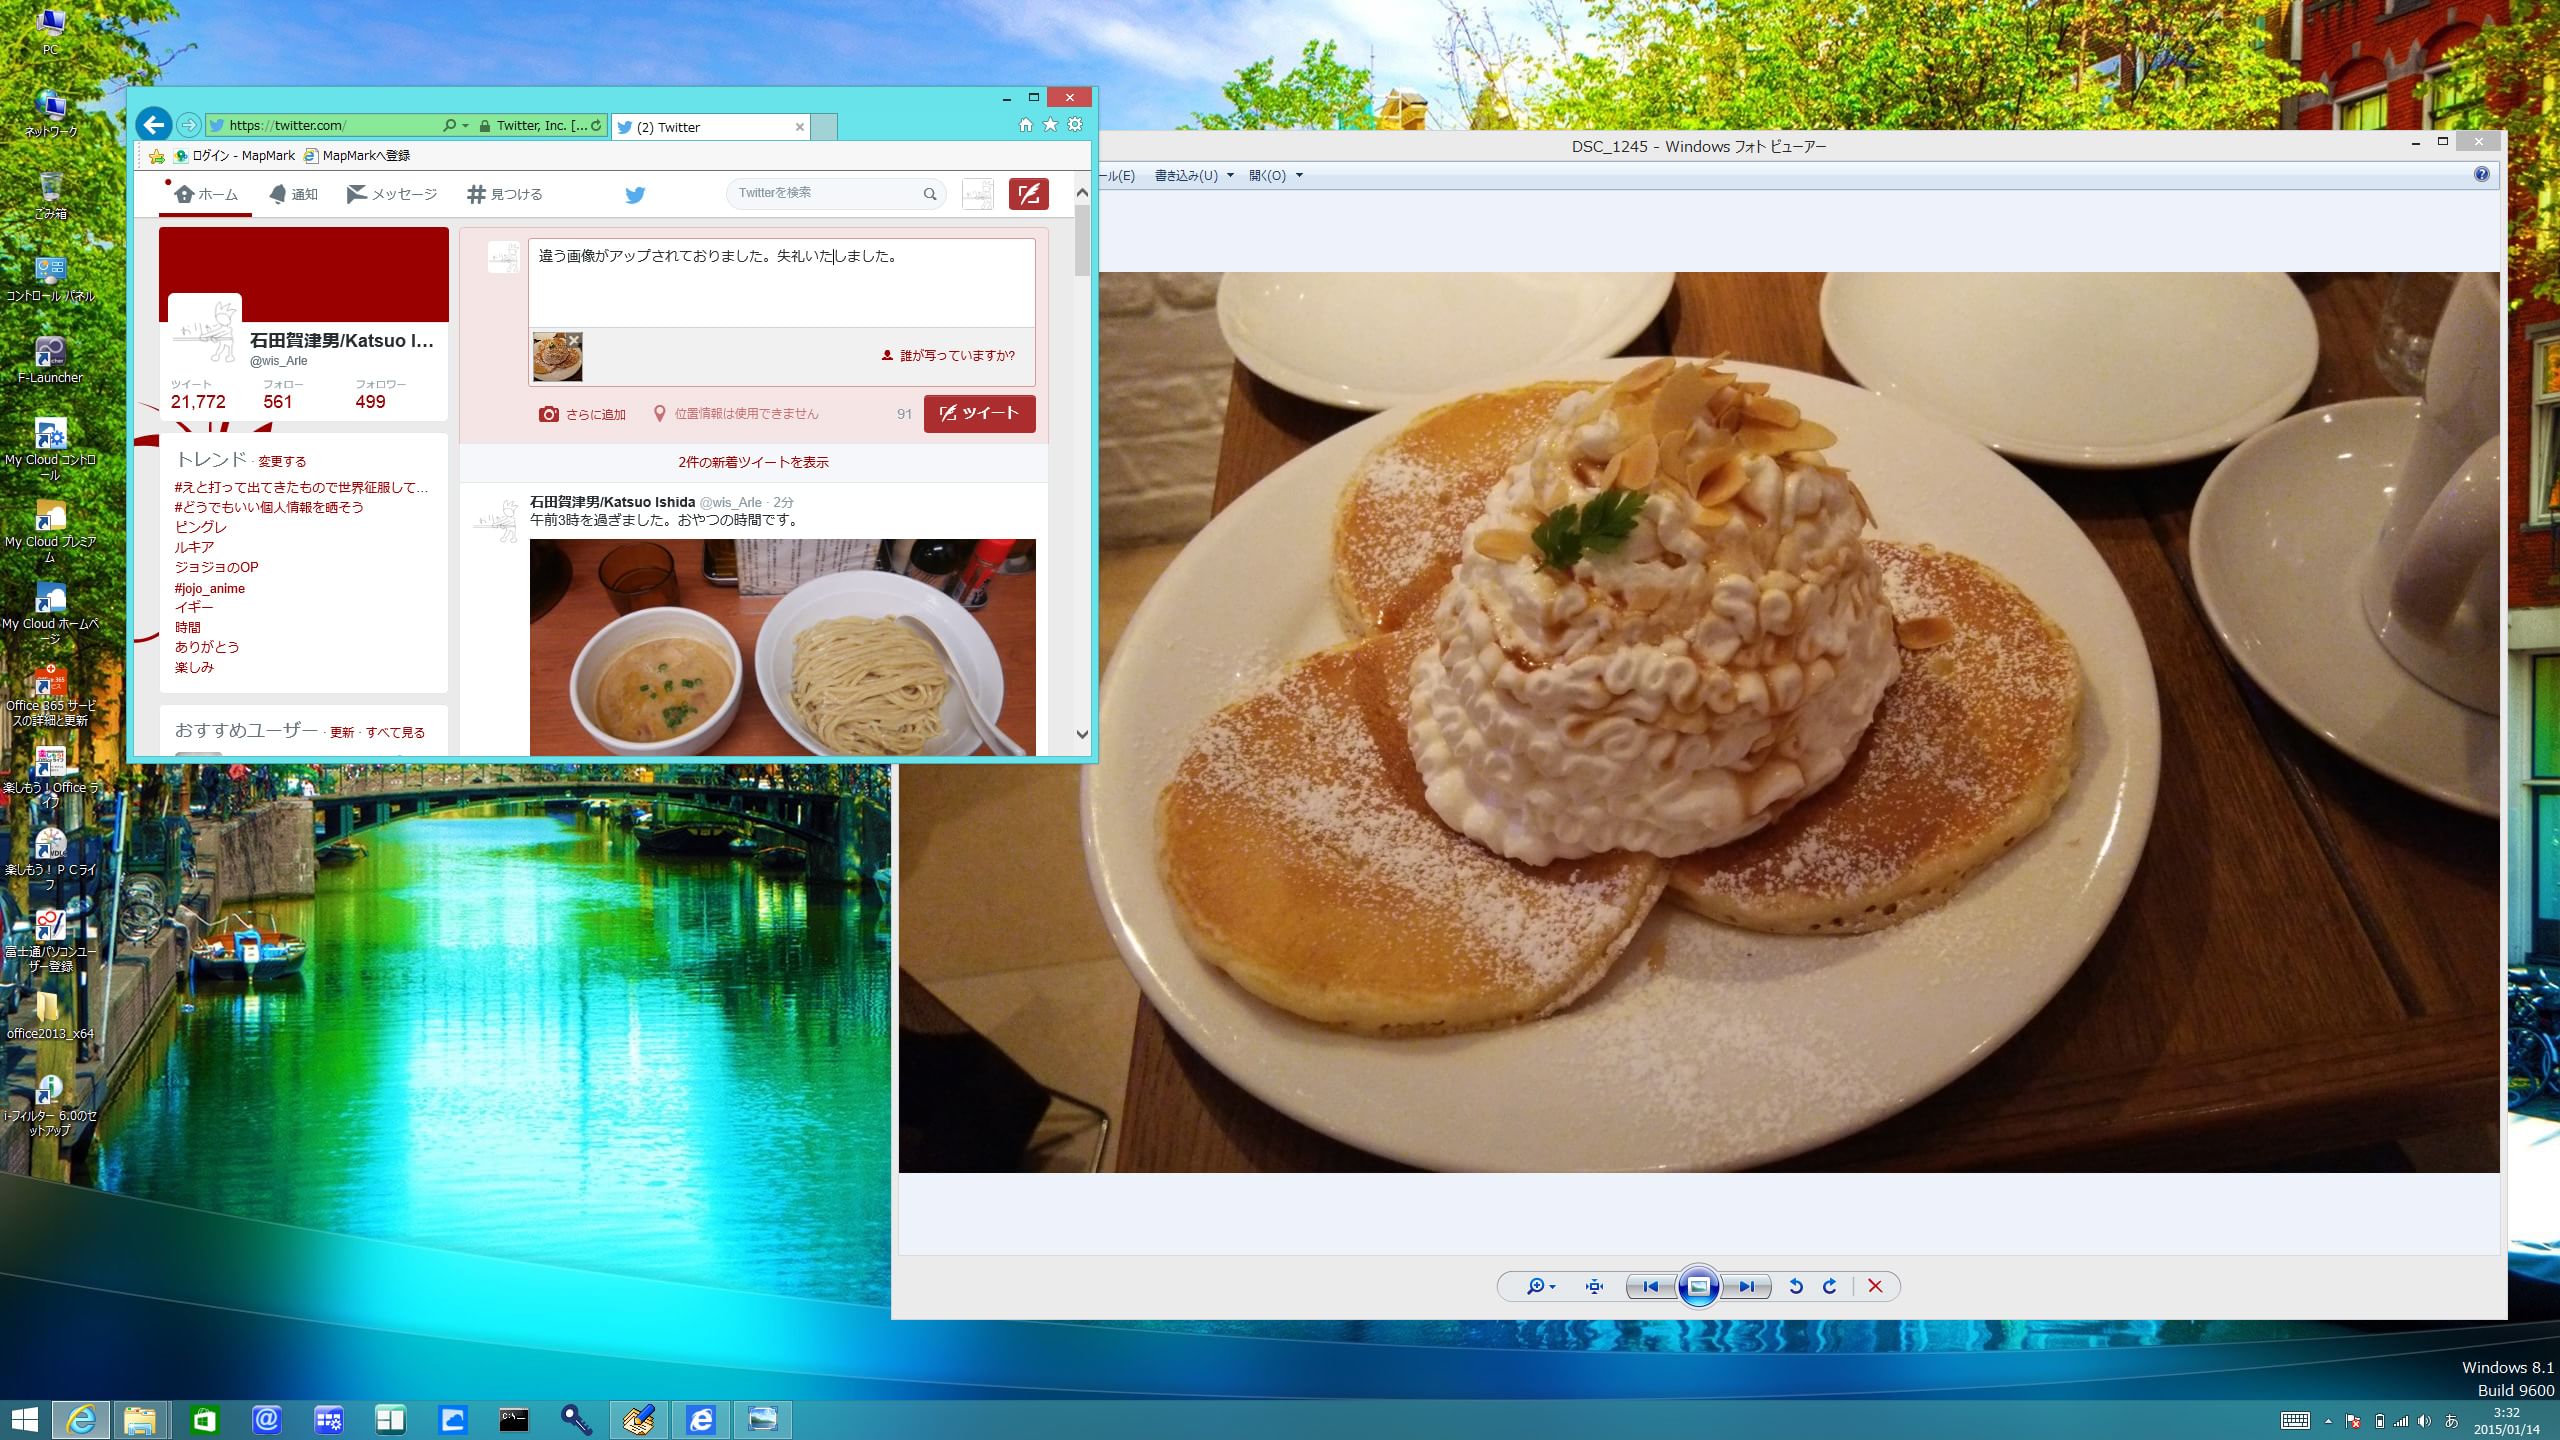The width and height of the screenshot is (2560, 1440).
Task: Click the #jojo_anime trend link
Action: pos(209,588)
